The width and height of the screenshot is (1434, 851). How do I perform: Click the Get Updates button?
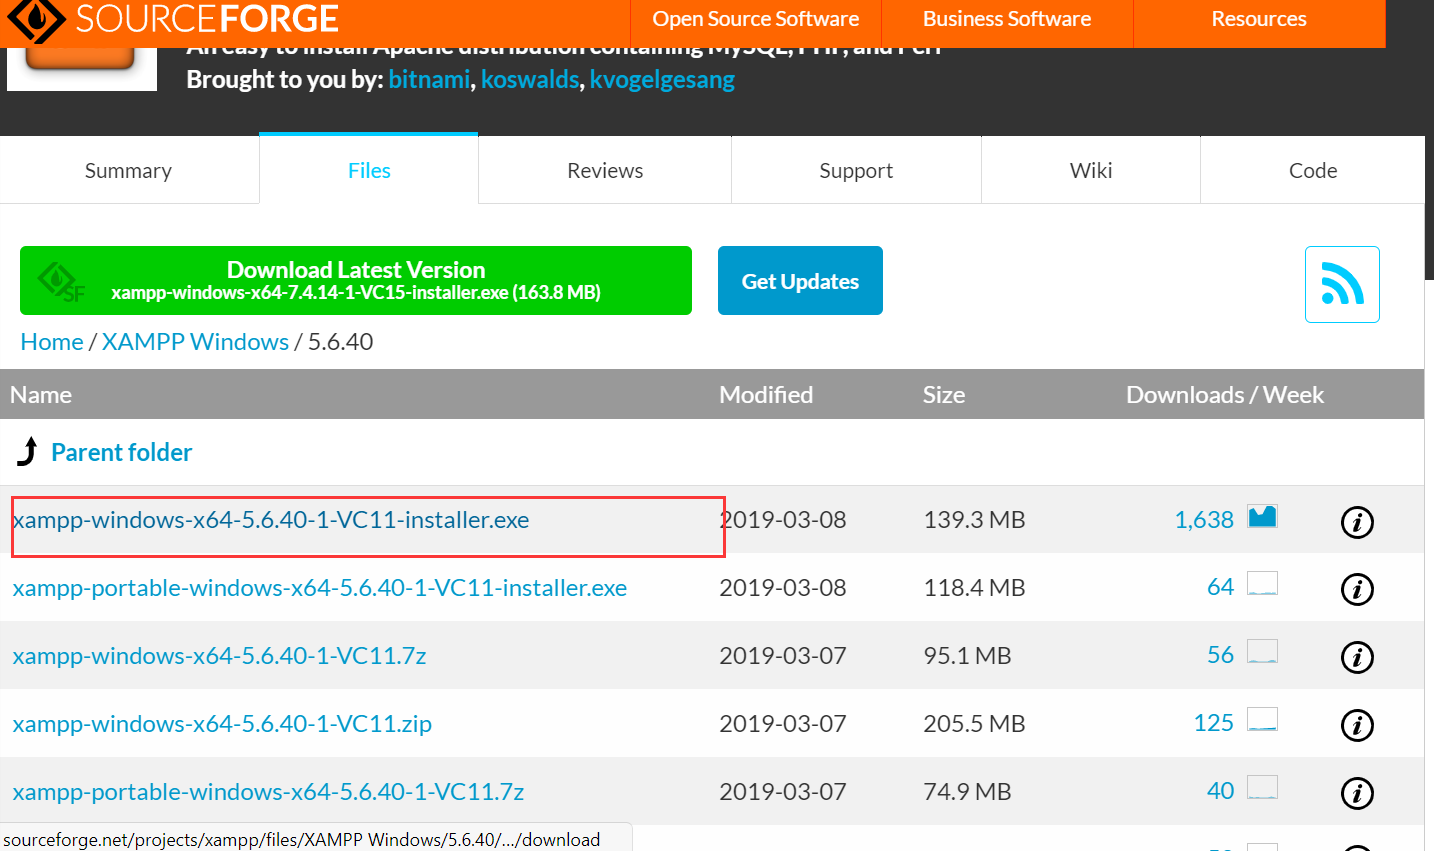[x=800, y=280]
